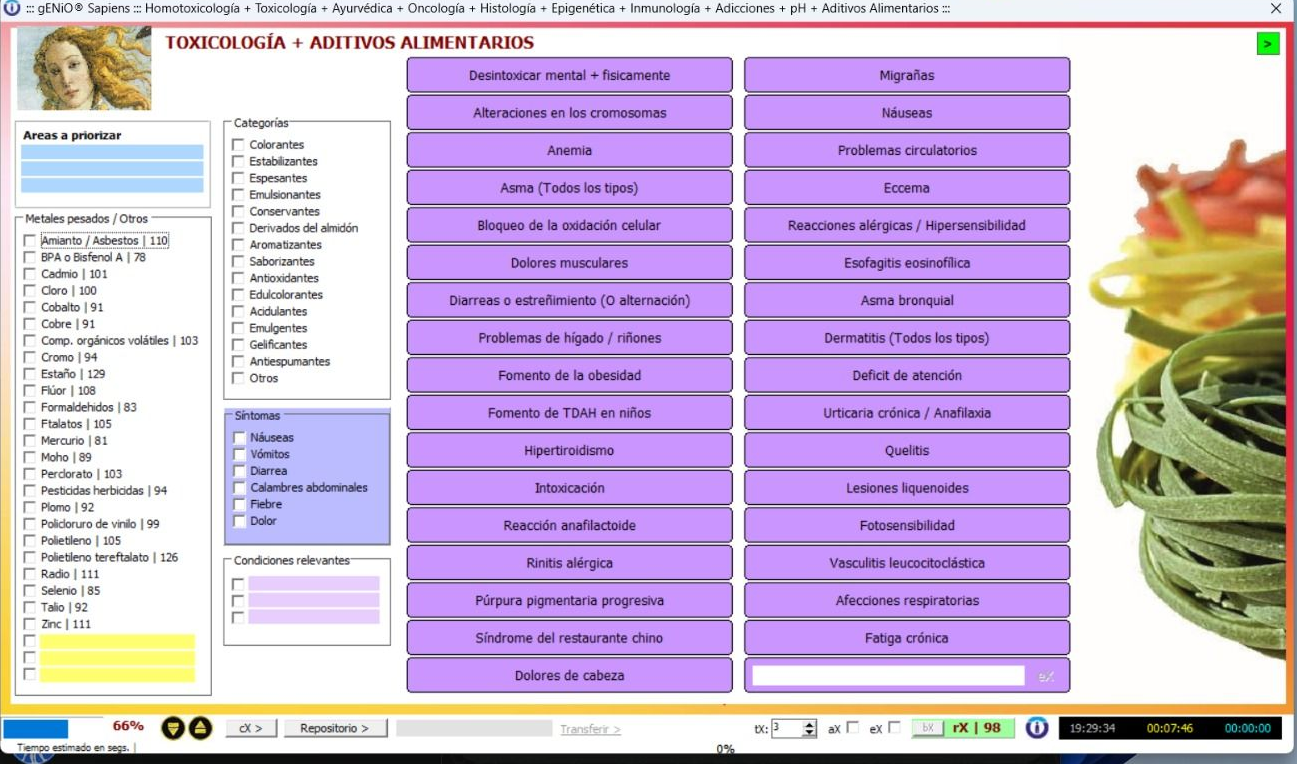Click the cX > button
The height and width of the screenshot is (764, 1297).
[251, 728]
